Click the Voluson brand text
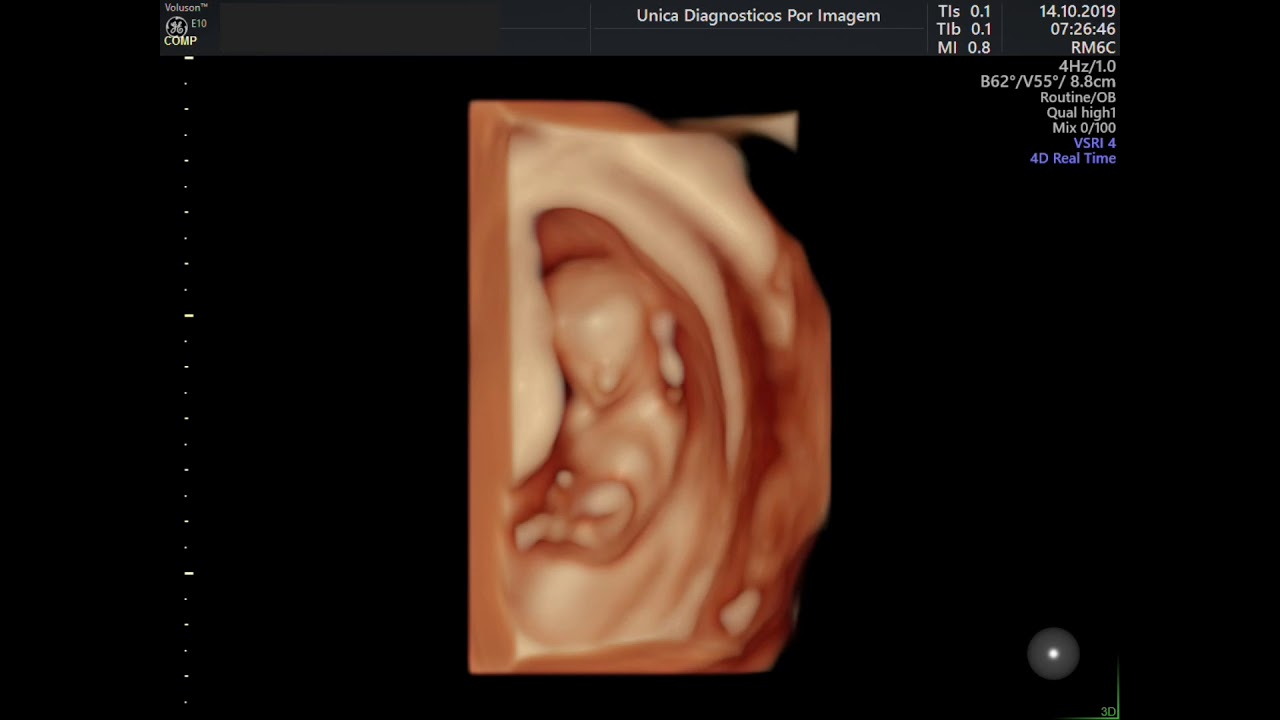The image size is (1280, 720). click(x=186, y=8)
